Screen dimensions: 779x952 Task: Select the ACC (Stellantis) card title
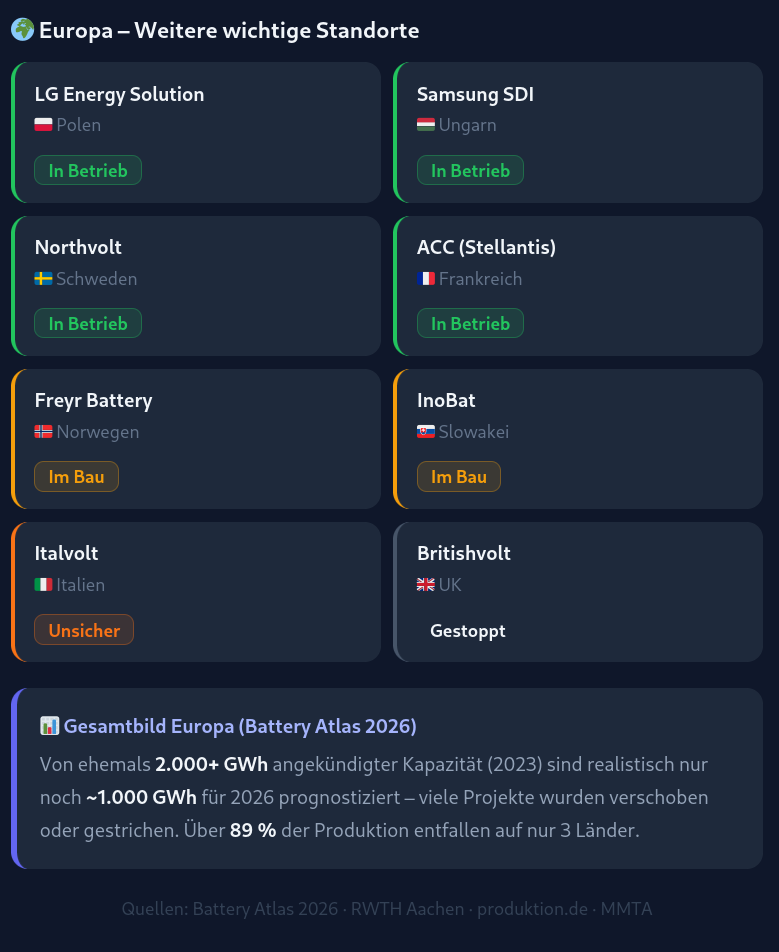[x=486, y=247]
